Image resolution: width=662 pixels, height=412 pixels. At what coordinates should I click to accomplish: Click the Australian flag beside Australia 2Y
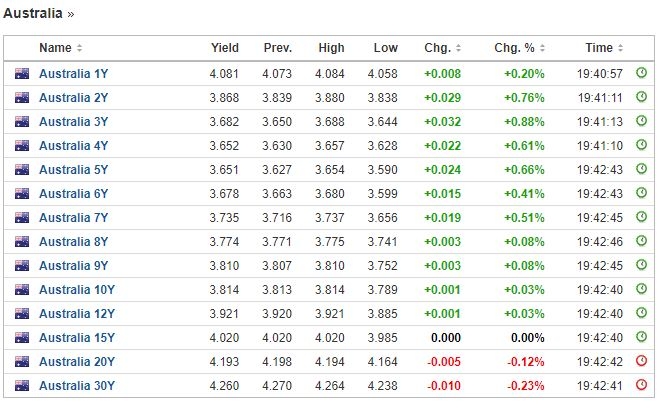pyautogui.click(x=22, y=98)
